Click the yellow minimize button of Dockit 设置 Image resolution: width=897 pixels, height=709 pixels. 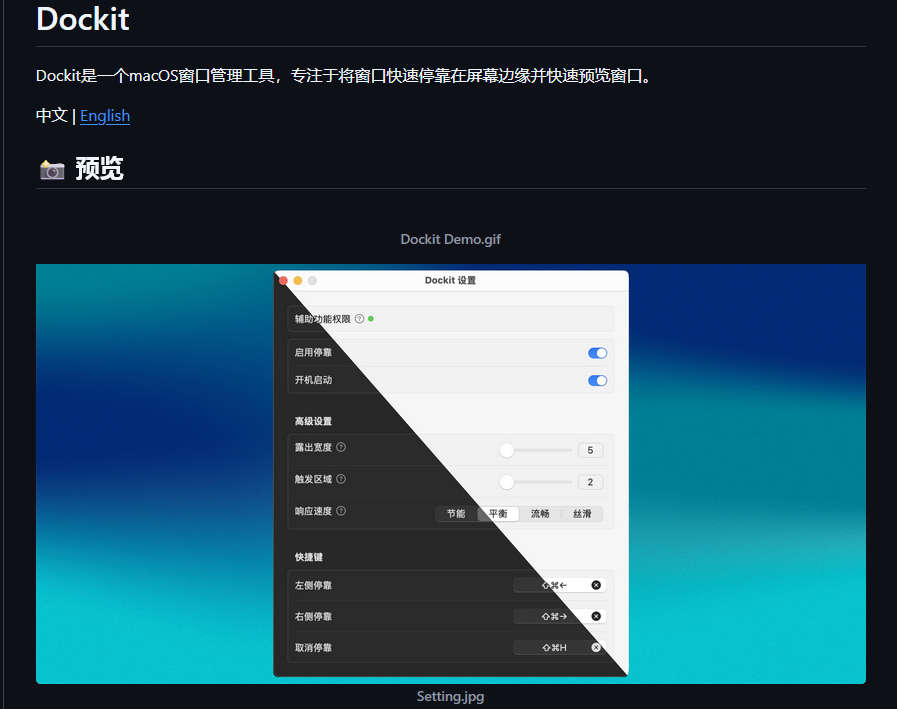297,280
